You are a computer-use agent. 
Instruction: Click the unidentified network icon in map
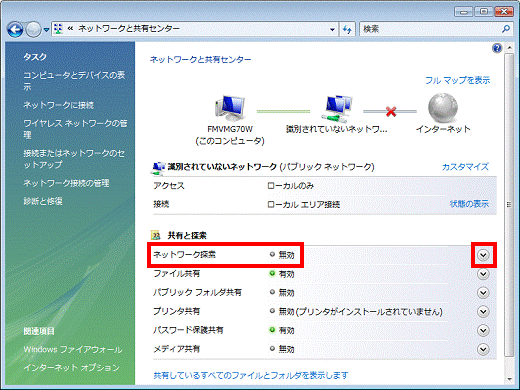(x=337, y=108)
